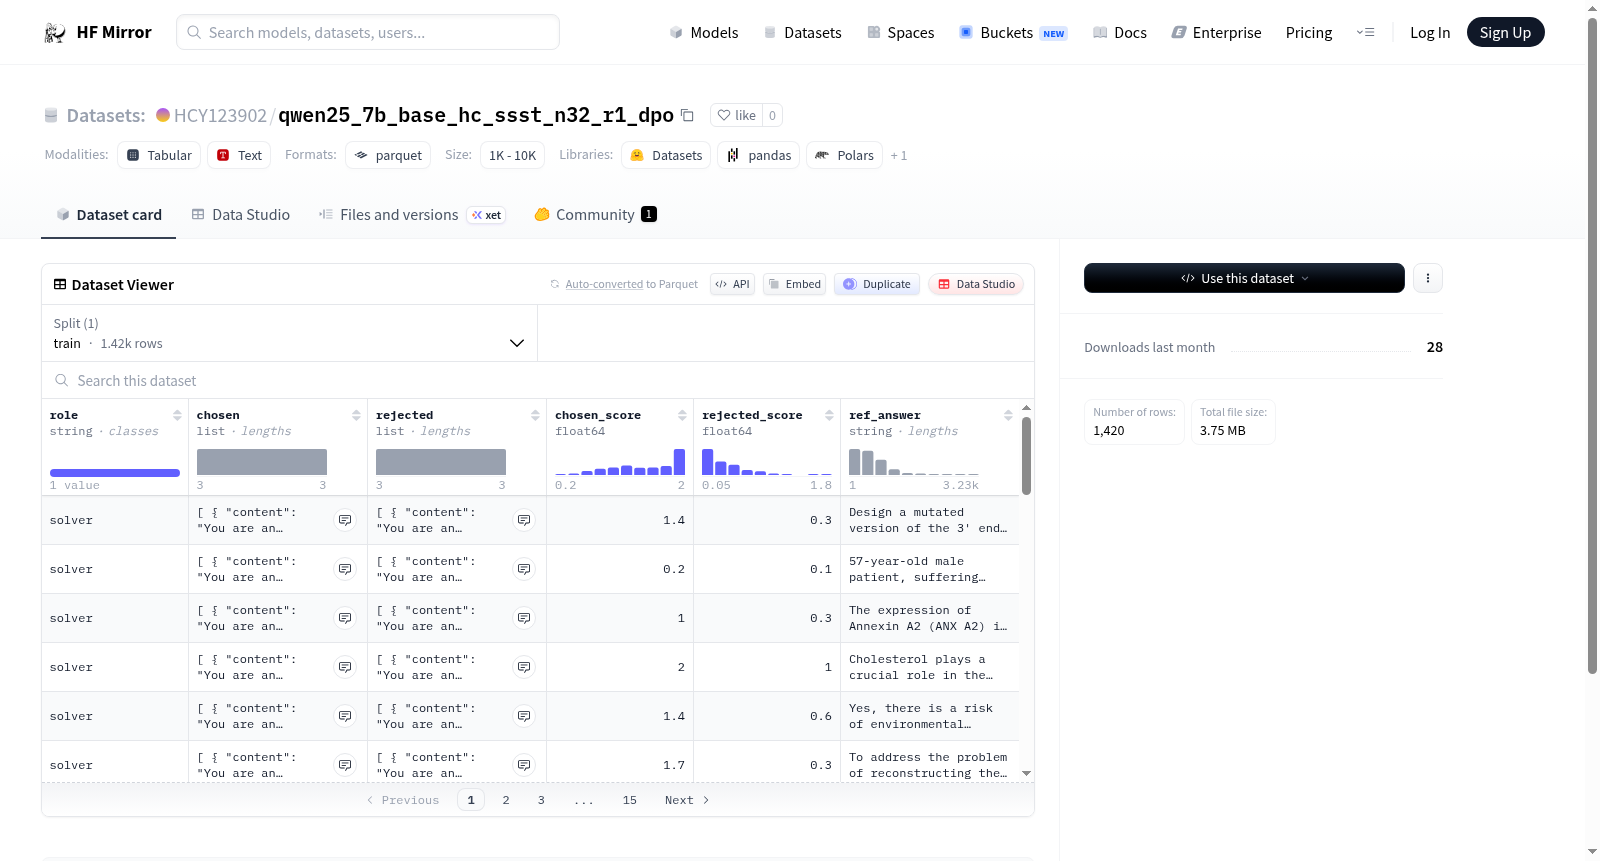Click the Sign Up button
The width and height of the screenshot is (1600, 861).
[1506, 33]
